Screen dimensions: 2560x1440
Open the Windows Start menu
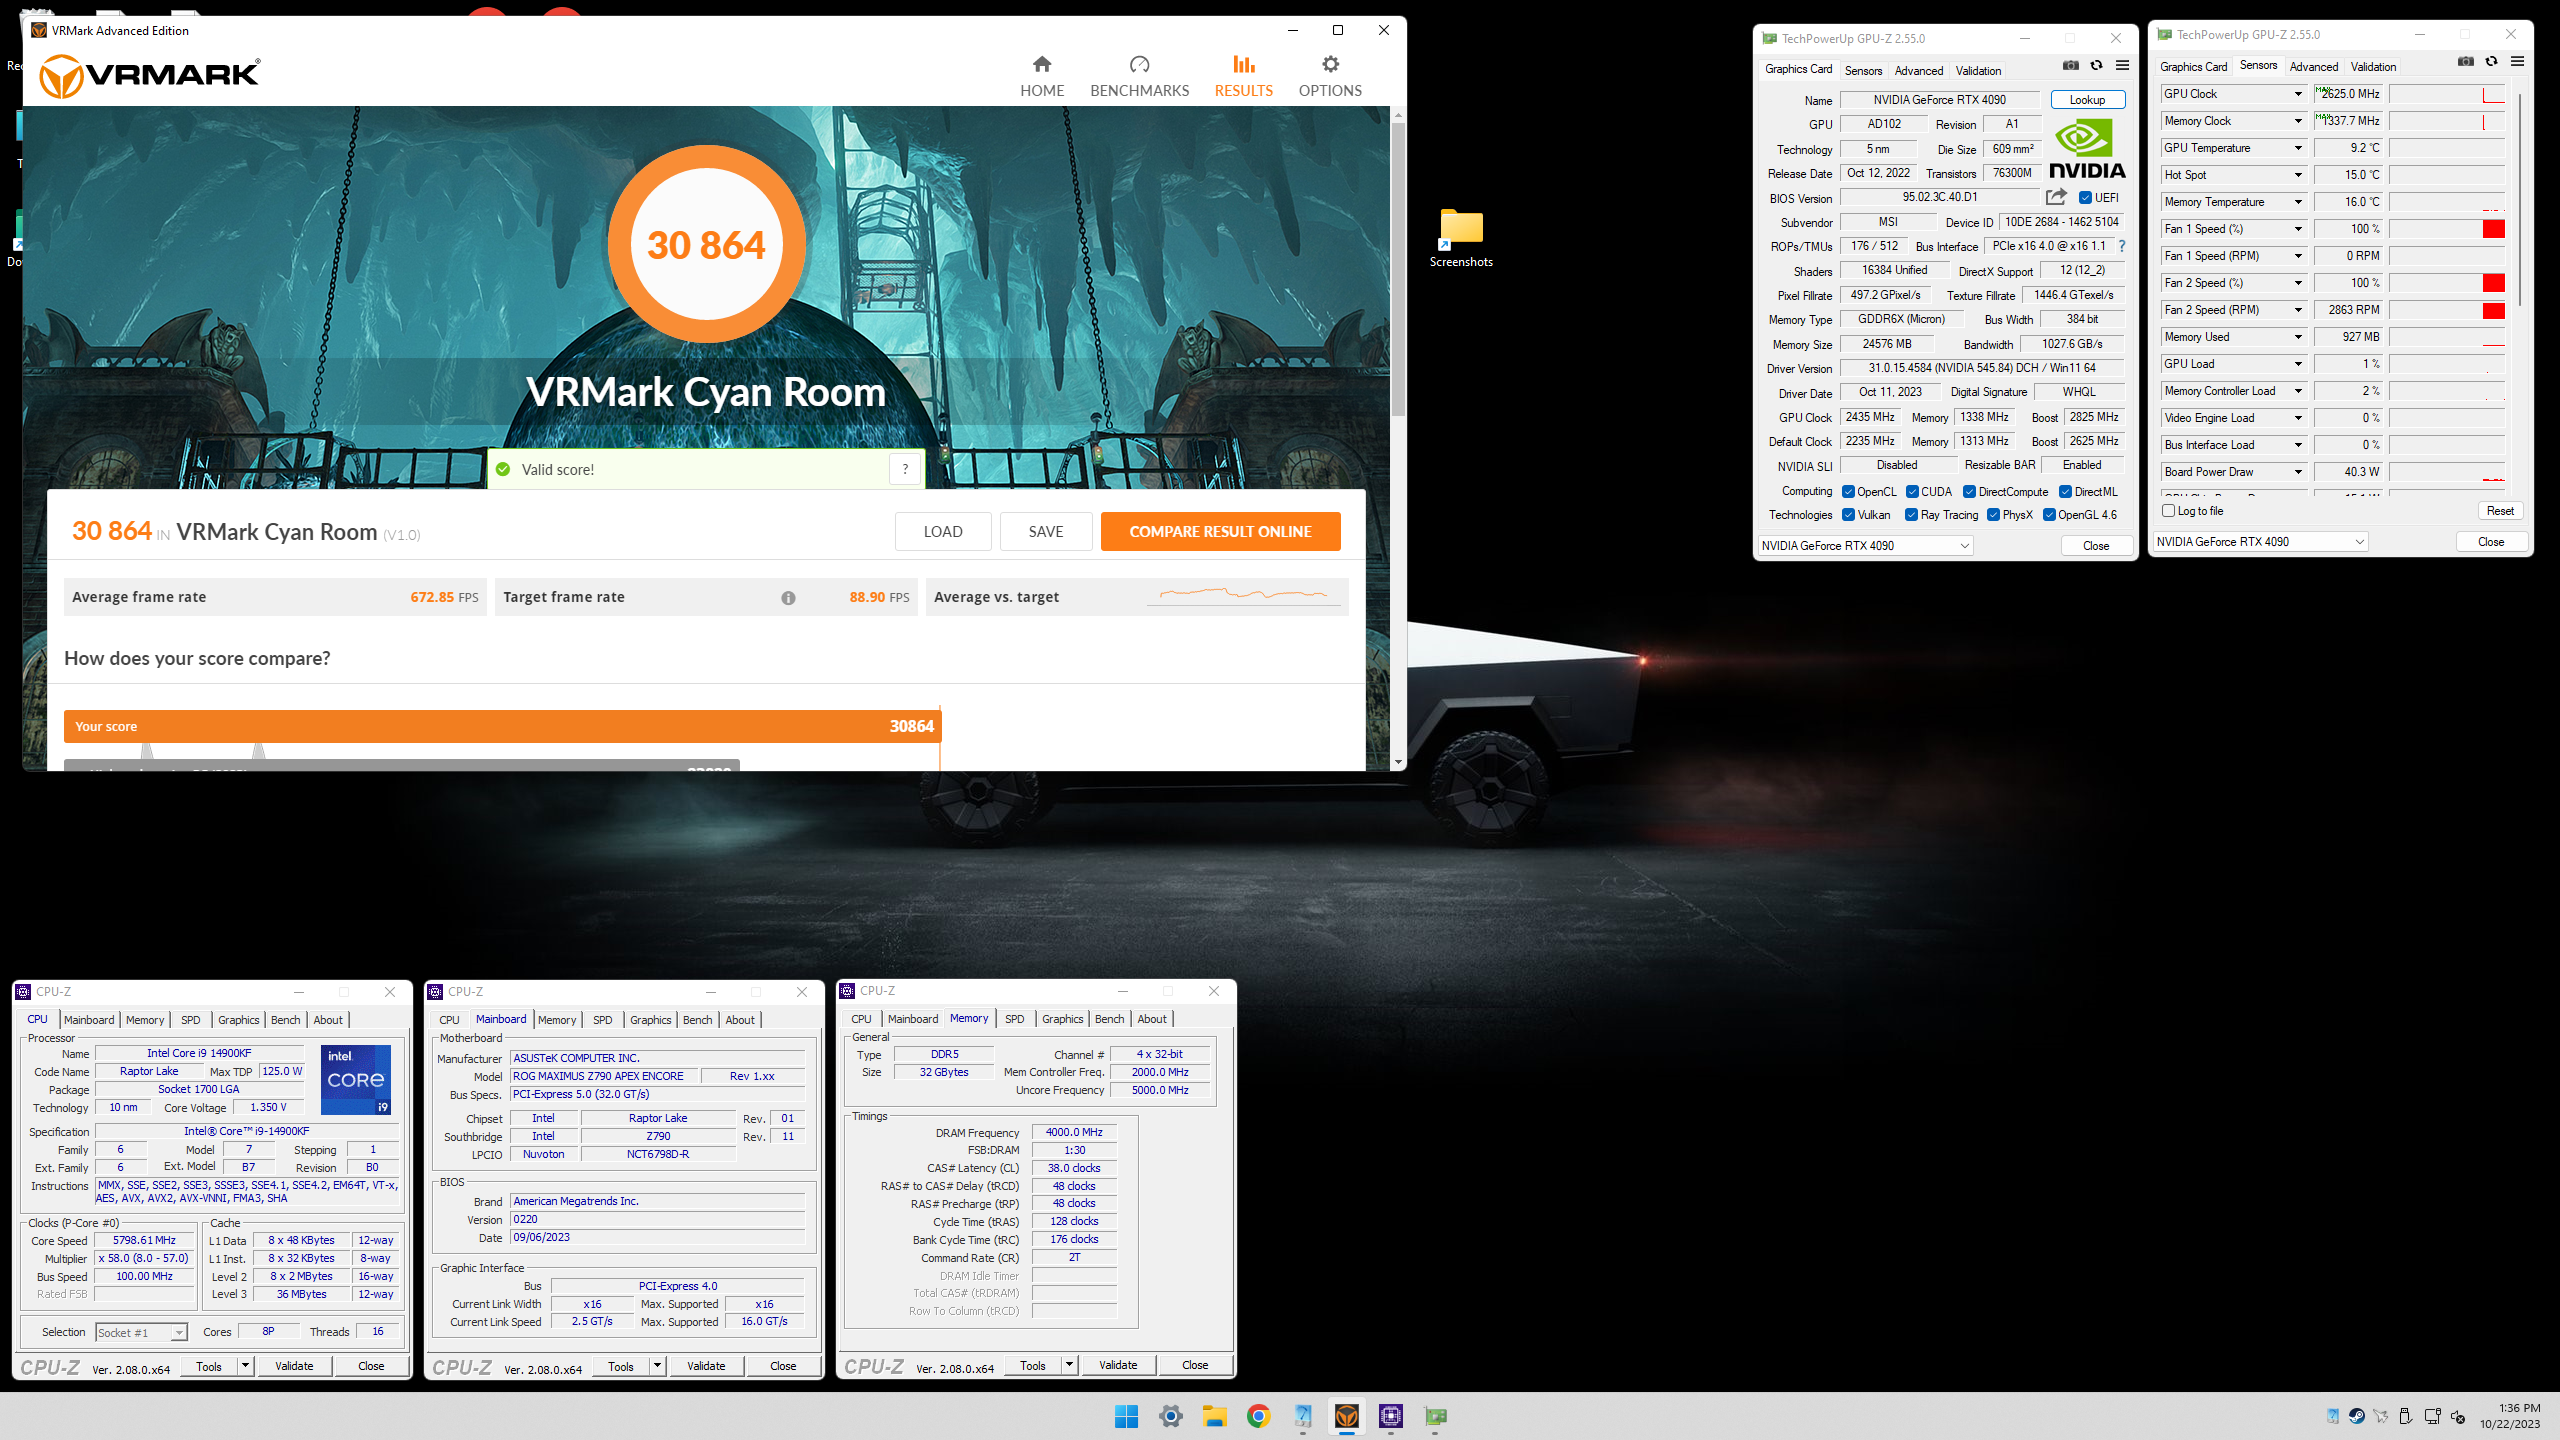tap(1126, 1416)
